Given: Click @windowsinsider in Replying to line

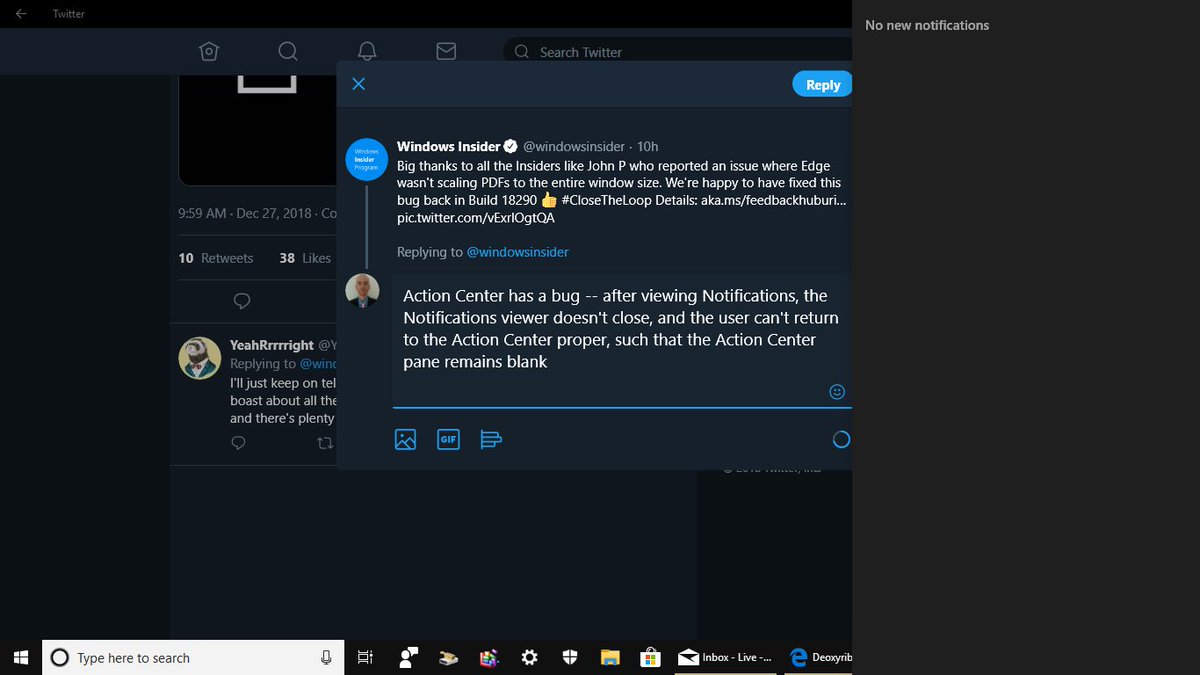Looking at the screenshot, I should coord(517,252).
